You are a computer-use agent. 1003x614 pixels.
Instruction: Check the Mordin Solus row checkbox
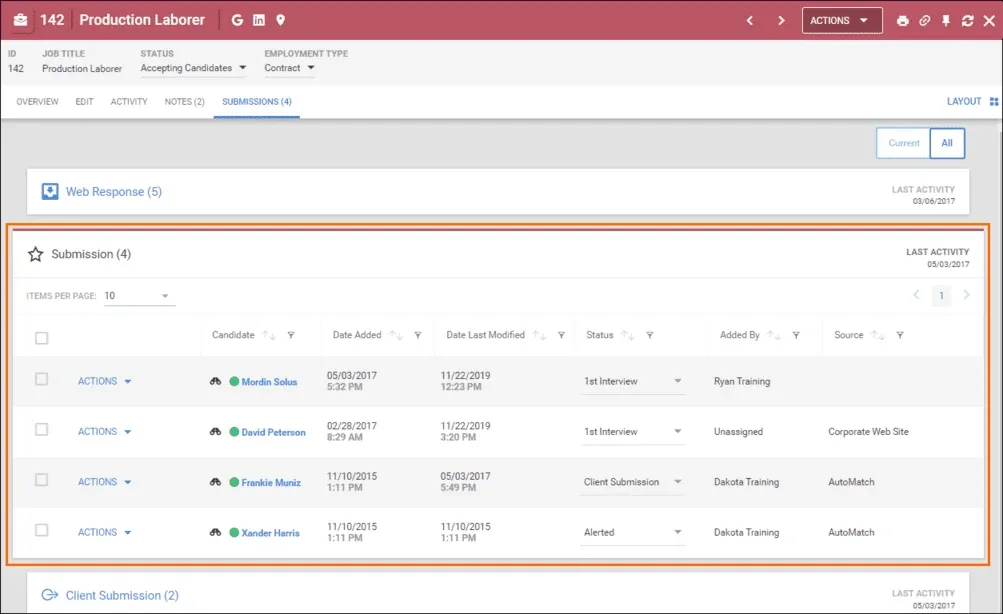click(42, 379)
